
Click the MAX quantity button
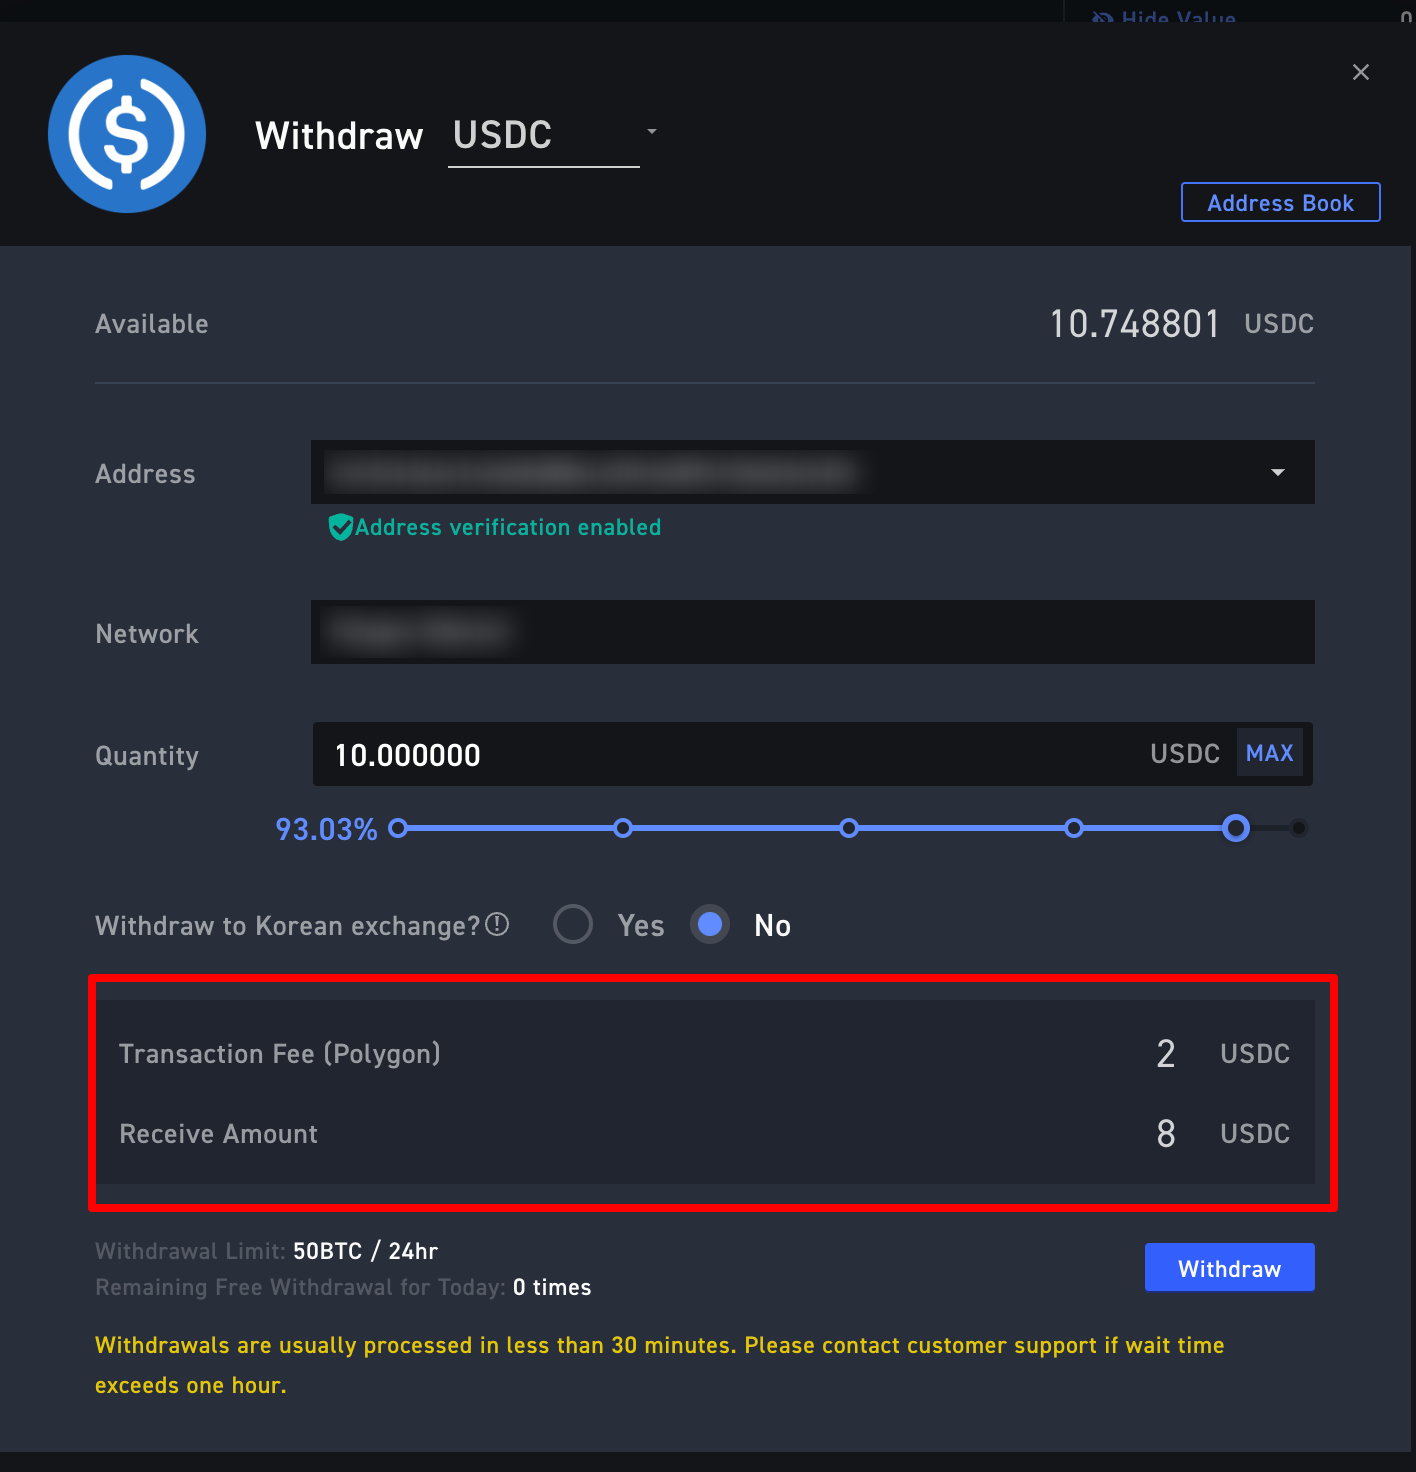[1269, 753]
